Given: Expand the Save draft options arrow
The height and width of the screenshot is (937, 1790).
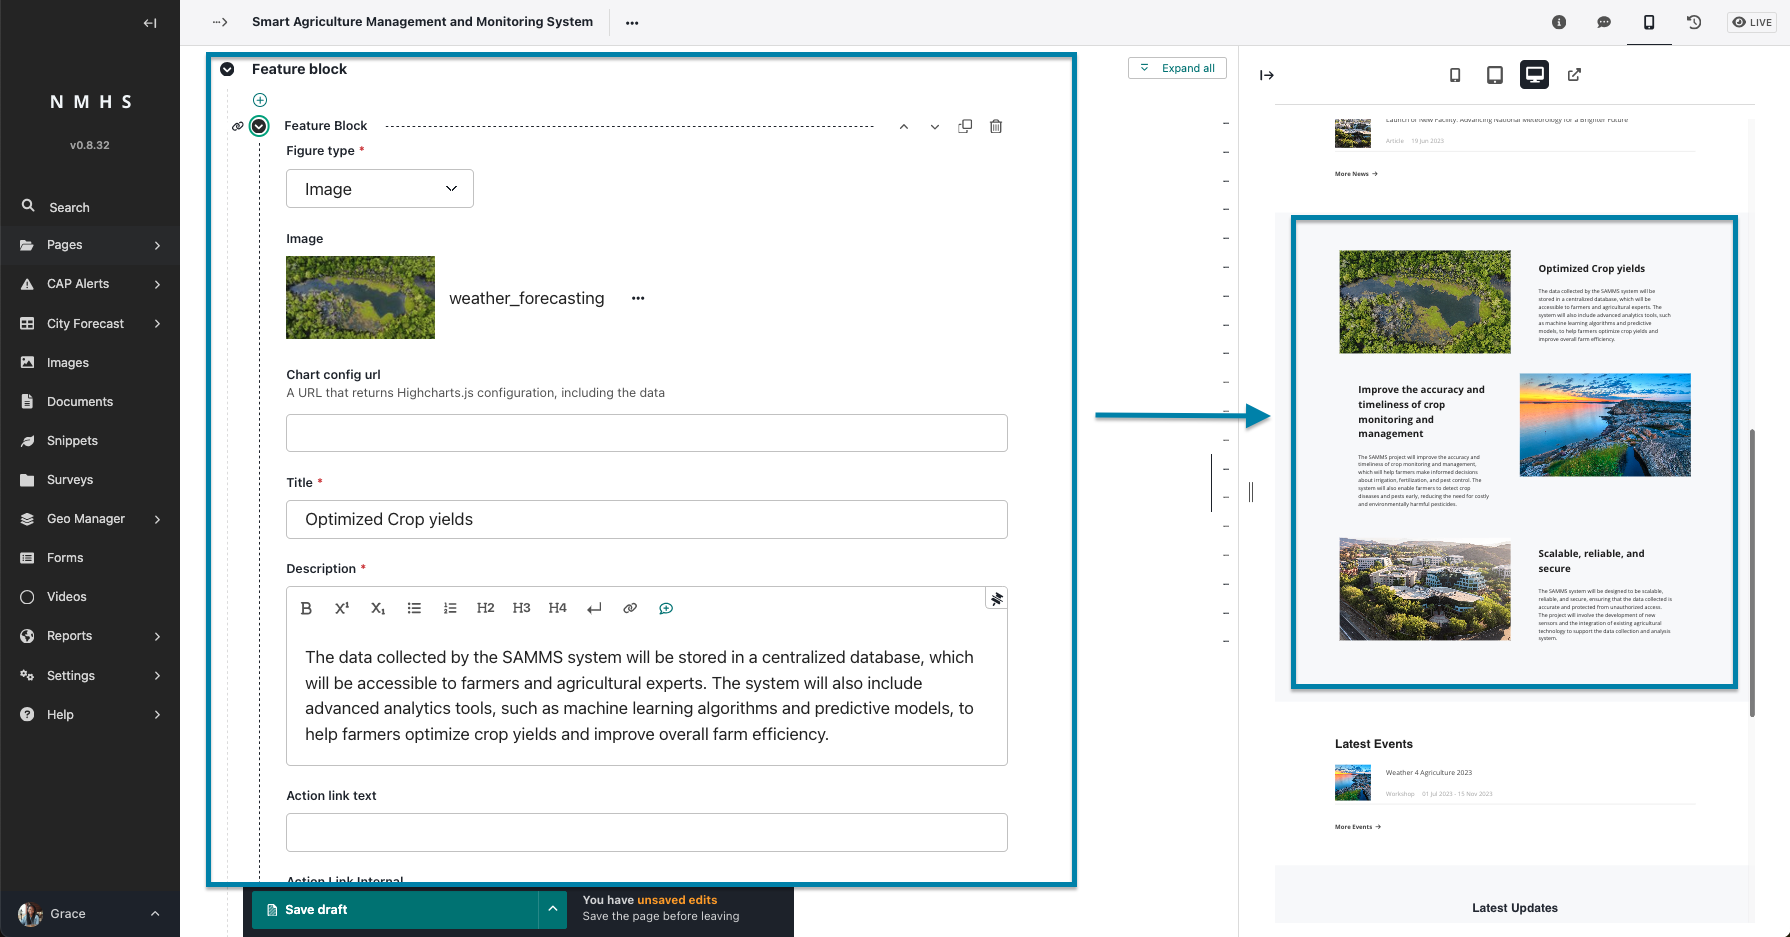Looking at the screenshot, I should 552,909.
